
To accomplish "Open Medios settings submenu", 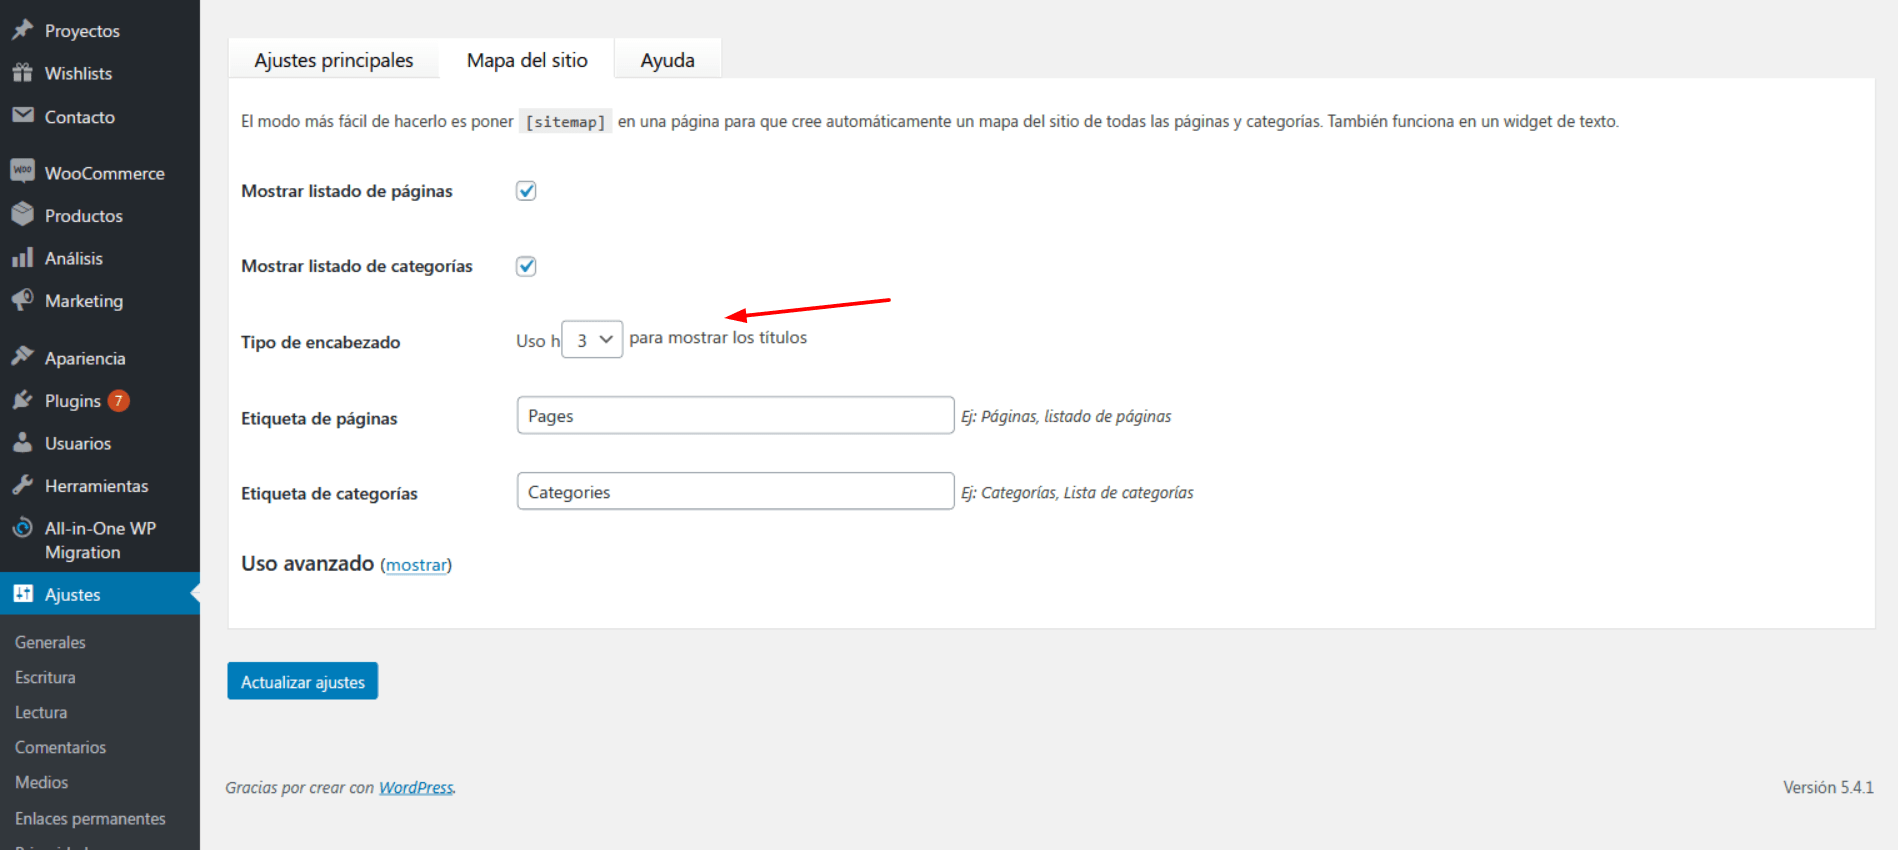I will [x=42, y=782].
